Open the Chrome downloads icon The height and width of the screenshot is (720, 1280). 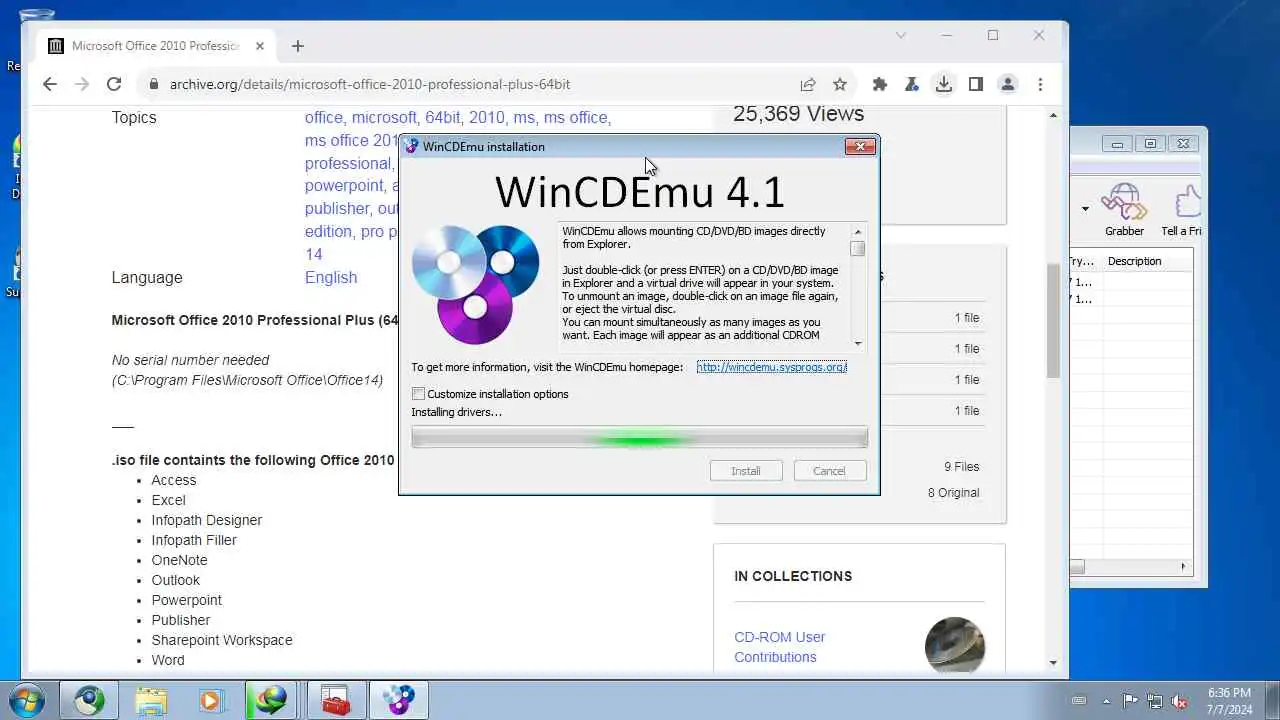(x=944, y=84)
